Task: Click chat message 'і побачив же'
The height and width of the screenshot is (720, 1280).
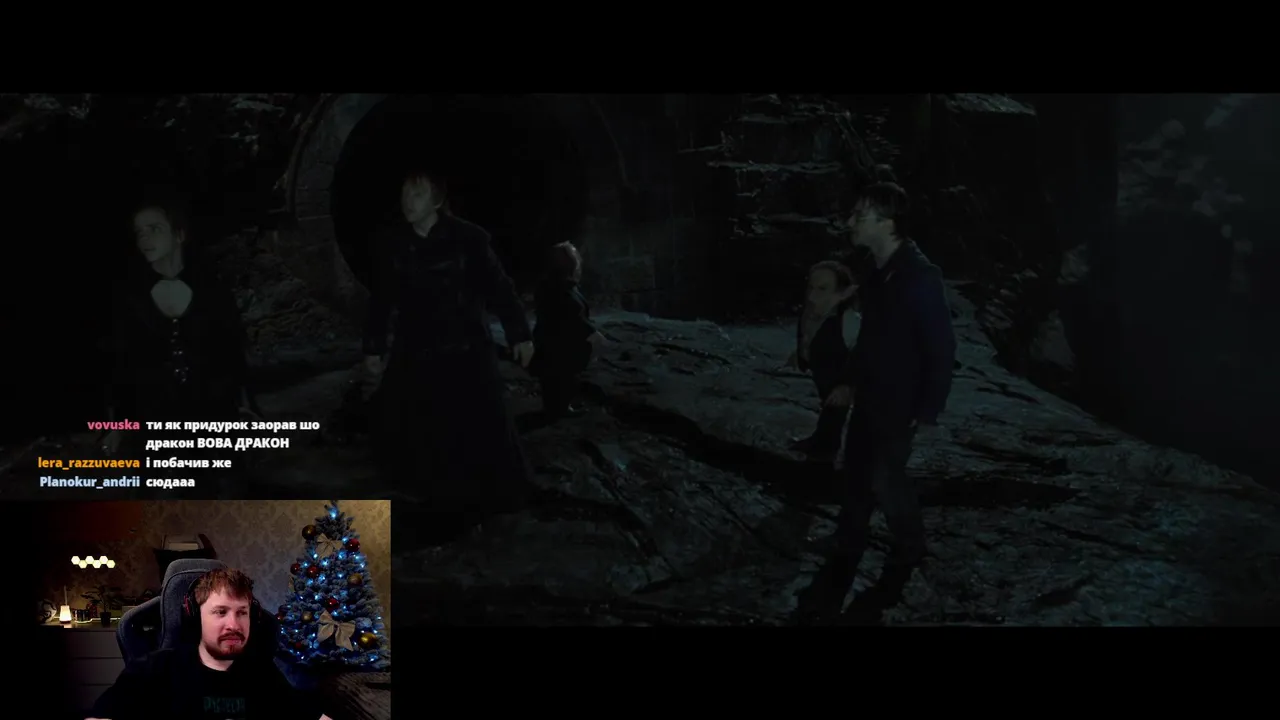Action: pos(188,463)
